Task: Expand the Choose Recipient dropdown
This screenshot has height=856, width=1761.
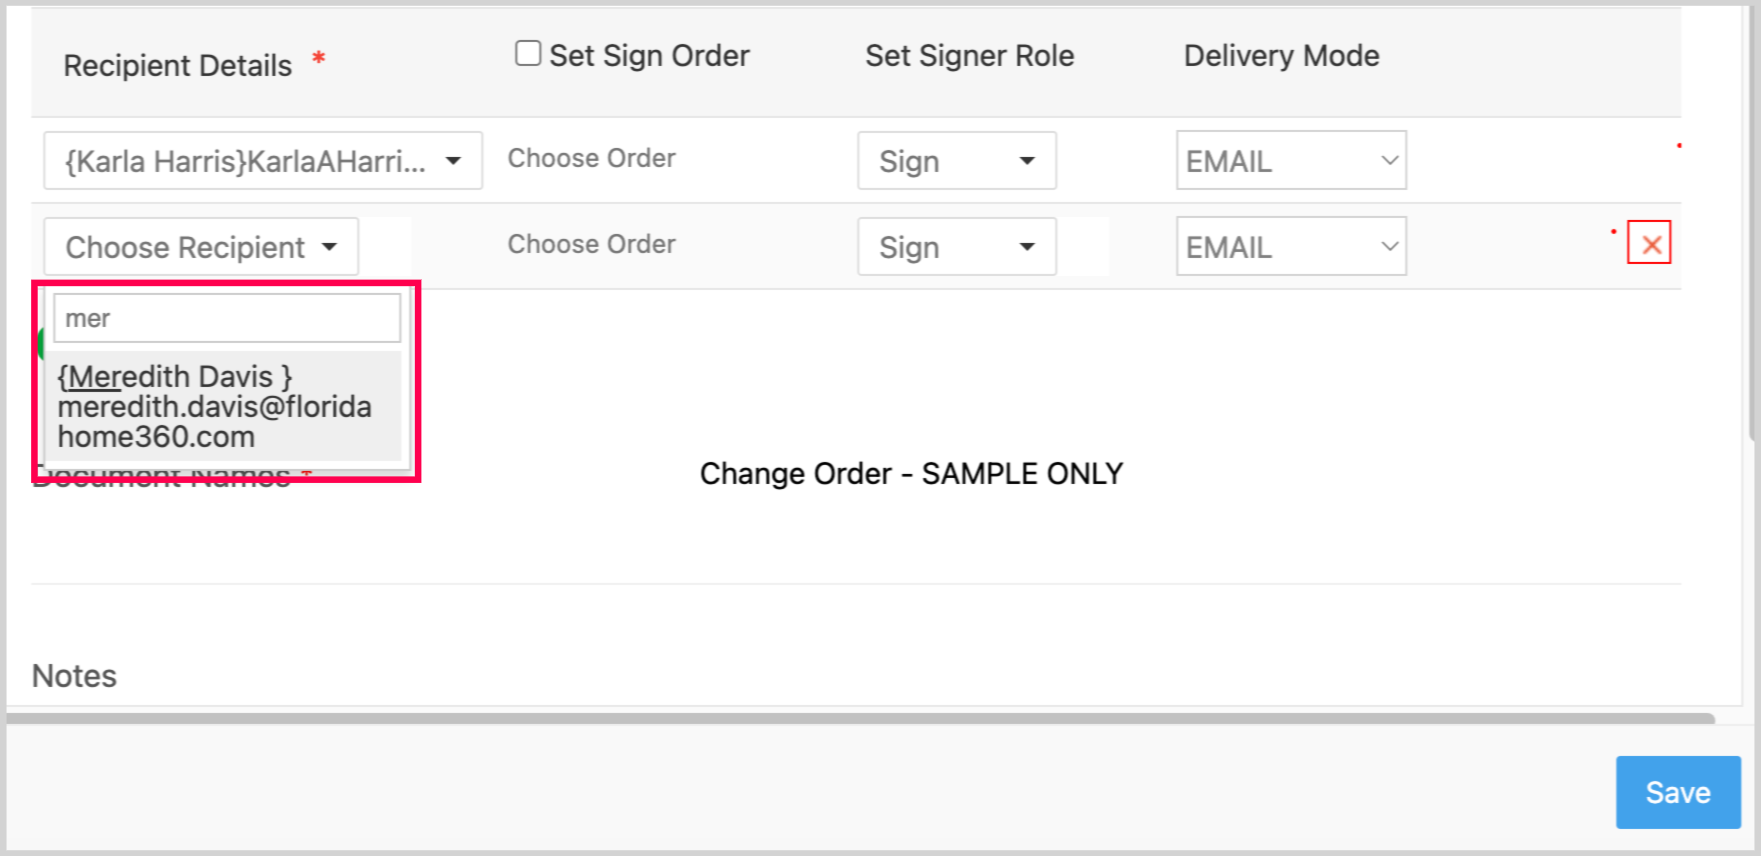Action: point(201,247)
